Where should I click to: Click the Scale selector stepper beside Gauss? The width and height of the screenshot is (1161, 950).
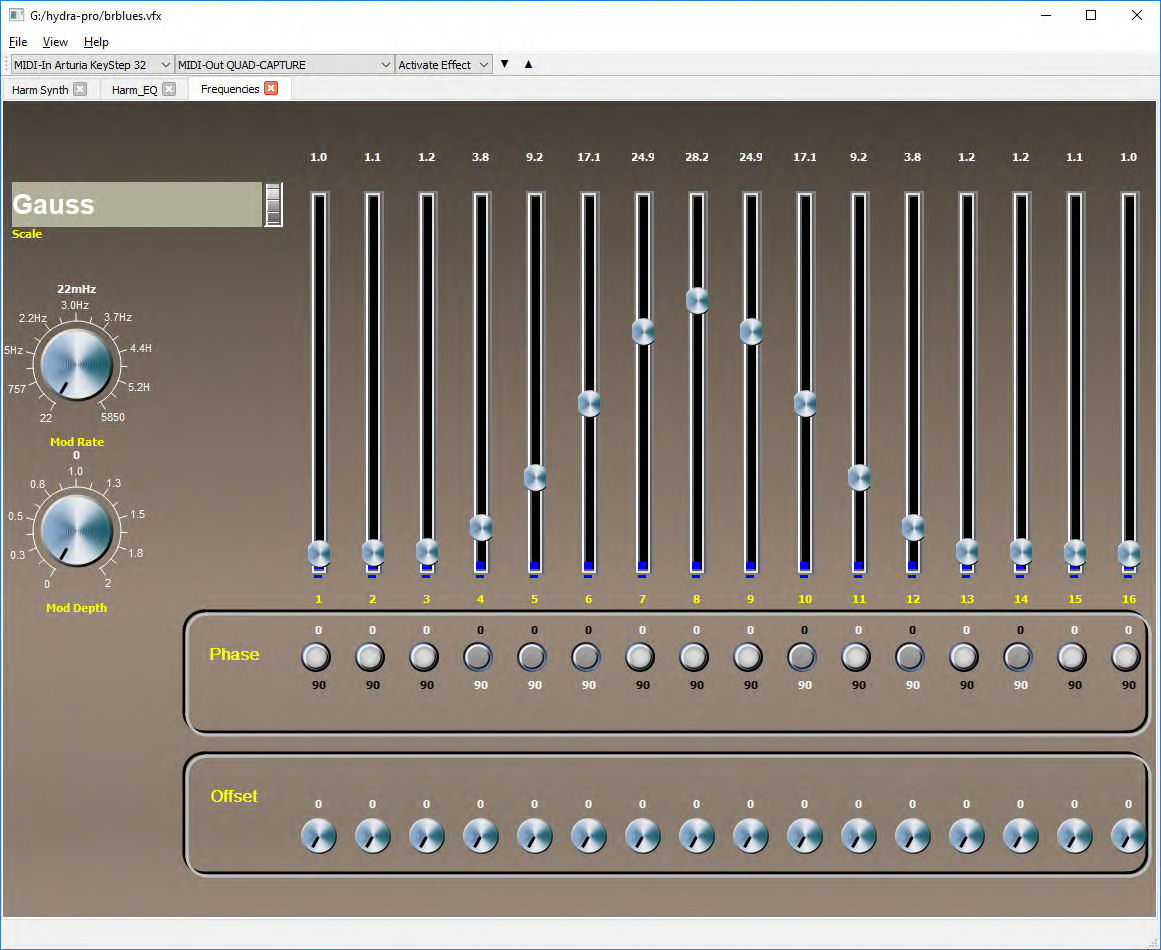click(273, 204)
